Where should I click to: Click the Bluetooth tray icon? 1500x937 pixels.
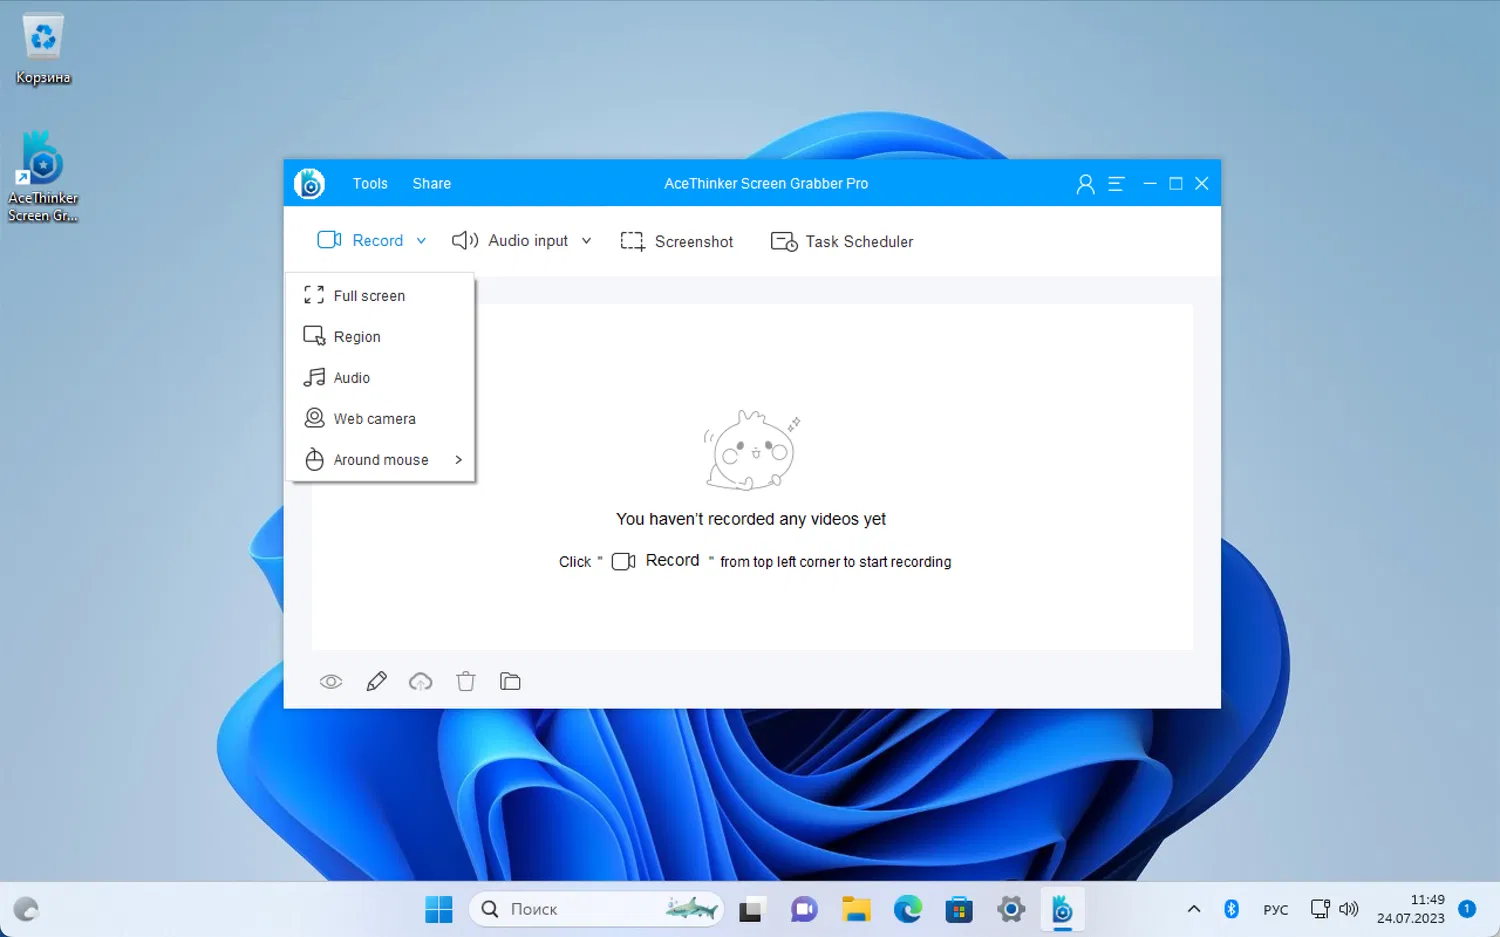(x=1232, y=909)
